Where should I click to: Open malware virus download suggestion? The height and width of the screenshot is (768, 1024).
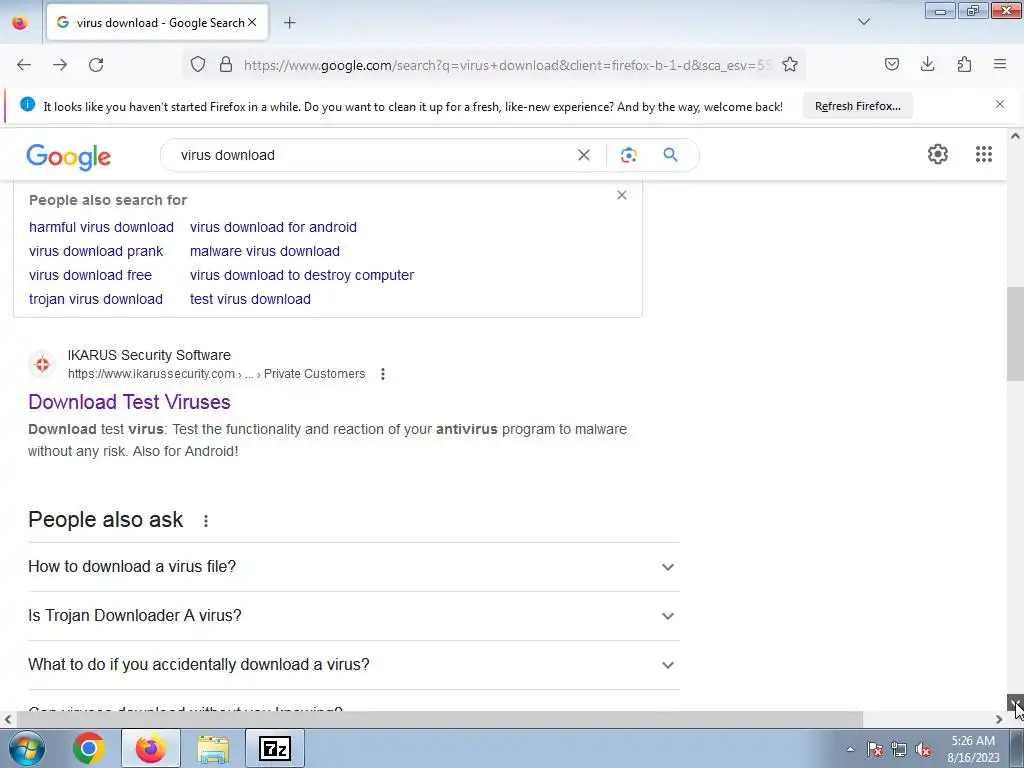264,251
